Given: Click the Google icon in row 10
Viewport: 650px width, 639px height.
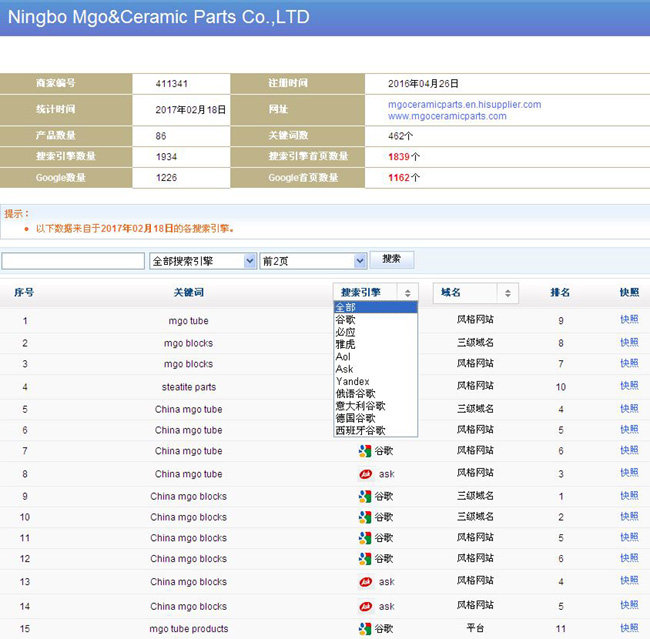Looking at the screenshot, I should [x=365, y=517].
